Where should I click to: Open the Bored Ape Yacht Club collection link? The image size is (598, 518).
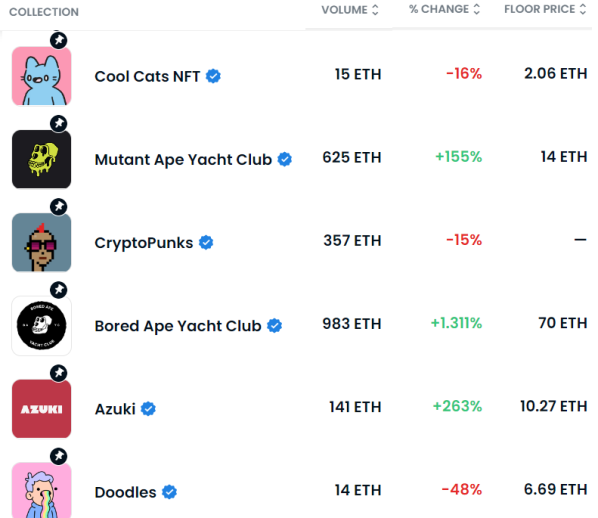pos(178,326)
